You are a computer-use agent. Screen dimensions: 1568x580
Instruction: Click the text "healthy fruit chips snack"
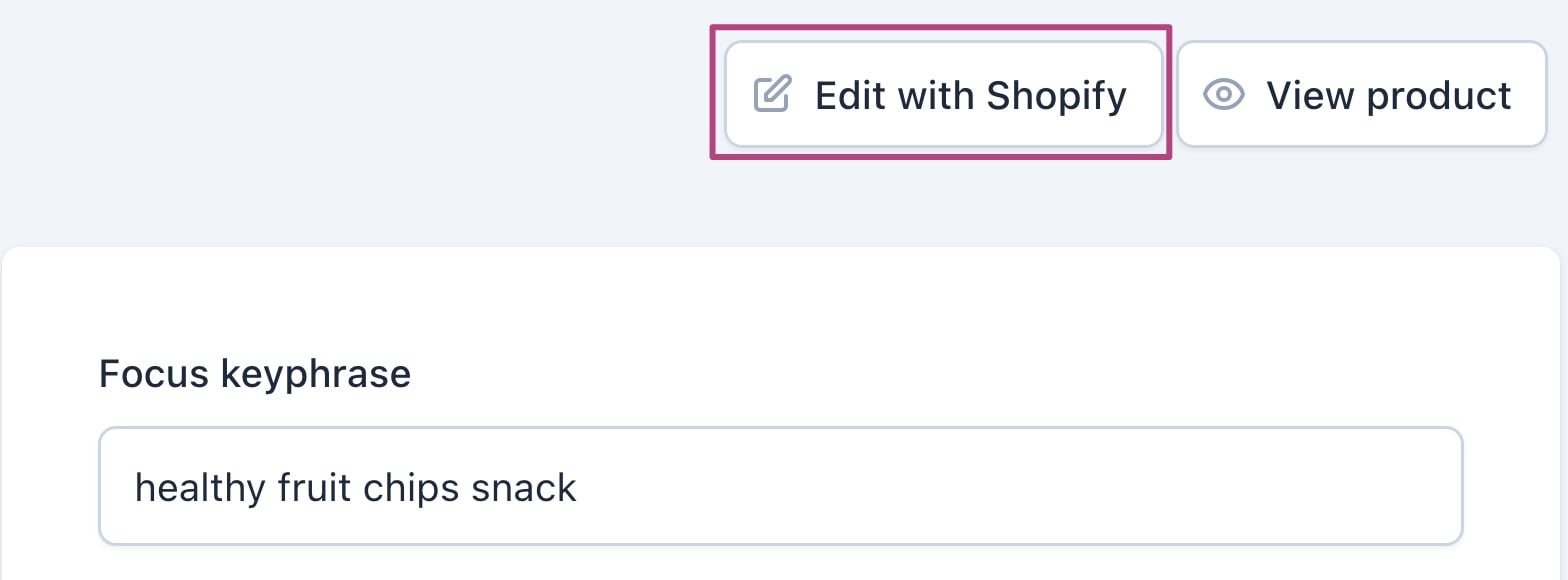coord(356,488)
